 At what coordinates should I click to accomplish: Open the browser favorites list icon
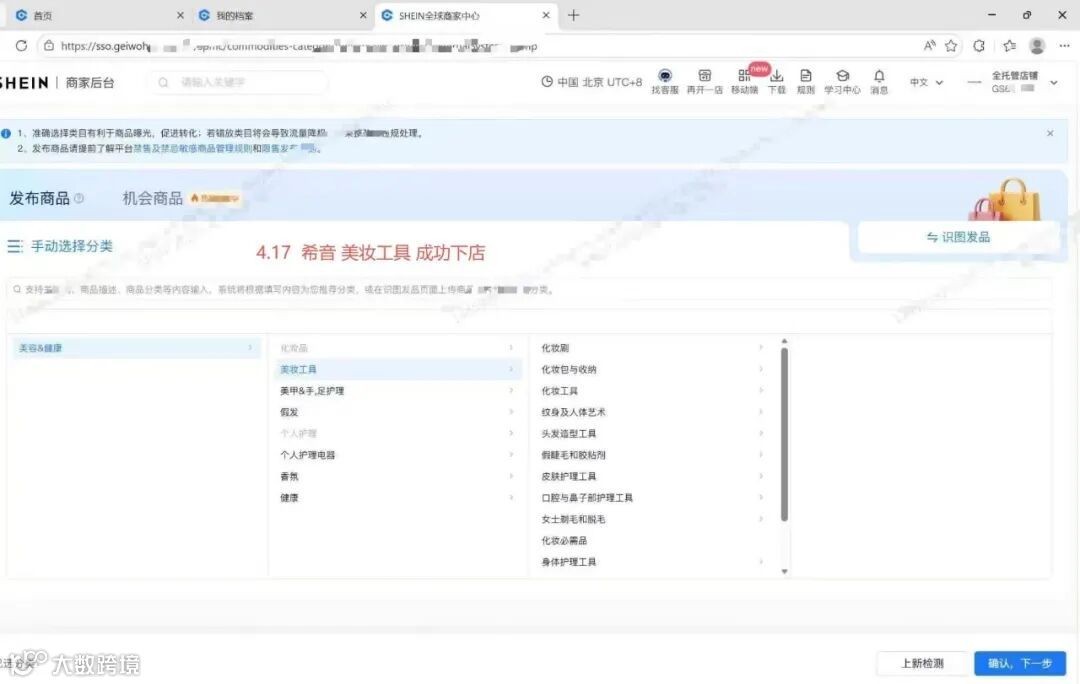tap(1009, 45)
